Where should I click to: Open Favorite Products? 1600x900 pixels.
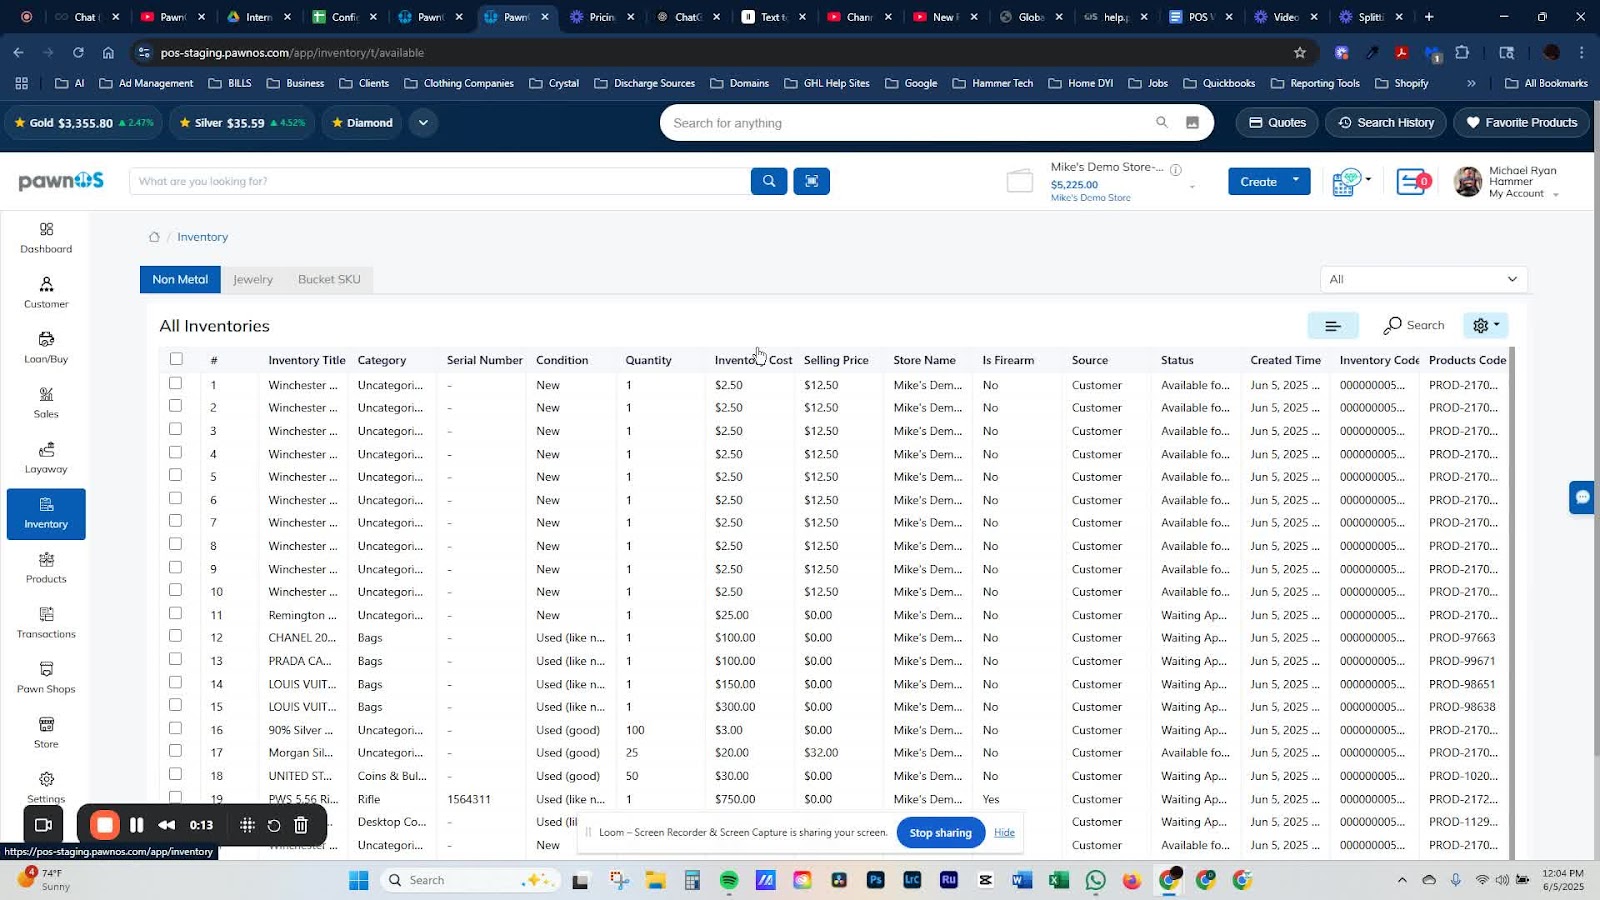[x=1521, y=123]
